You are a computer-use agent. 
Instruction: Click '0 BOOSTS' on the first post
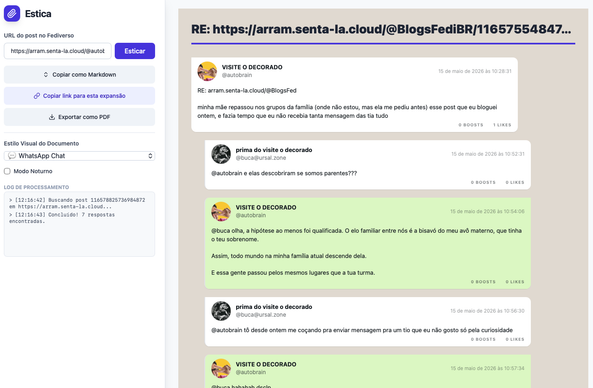click(471, 125)
